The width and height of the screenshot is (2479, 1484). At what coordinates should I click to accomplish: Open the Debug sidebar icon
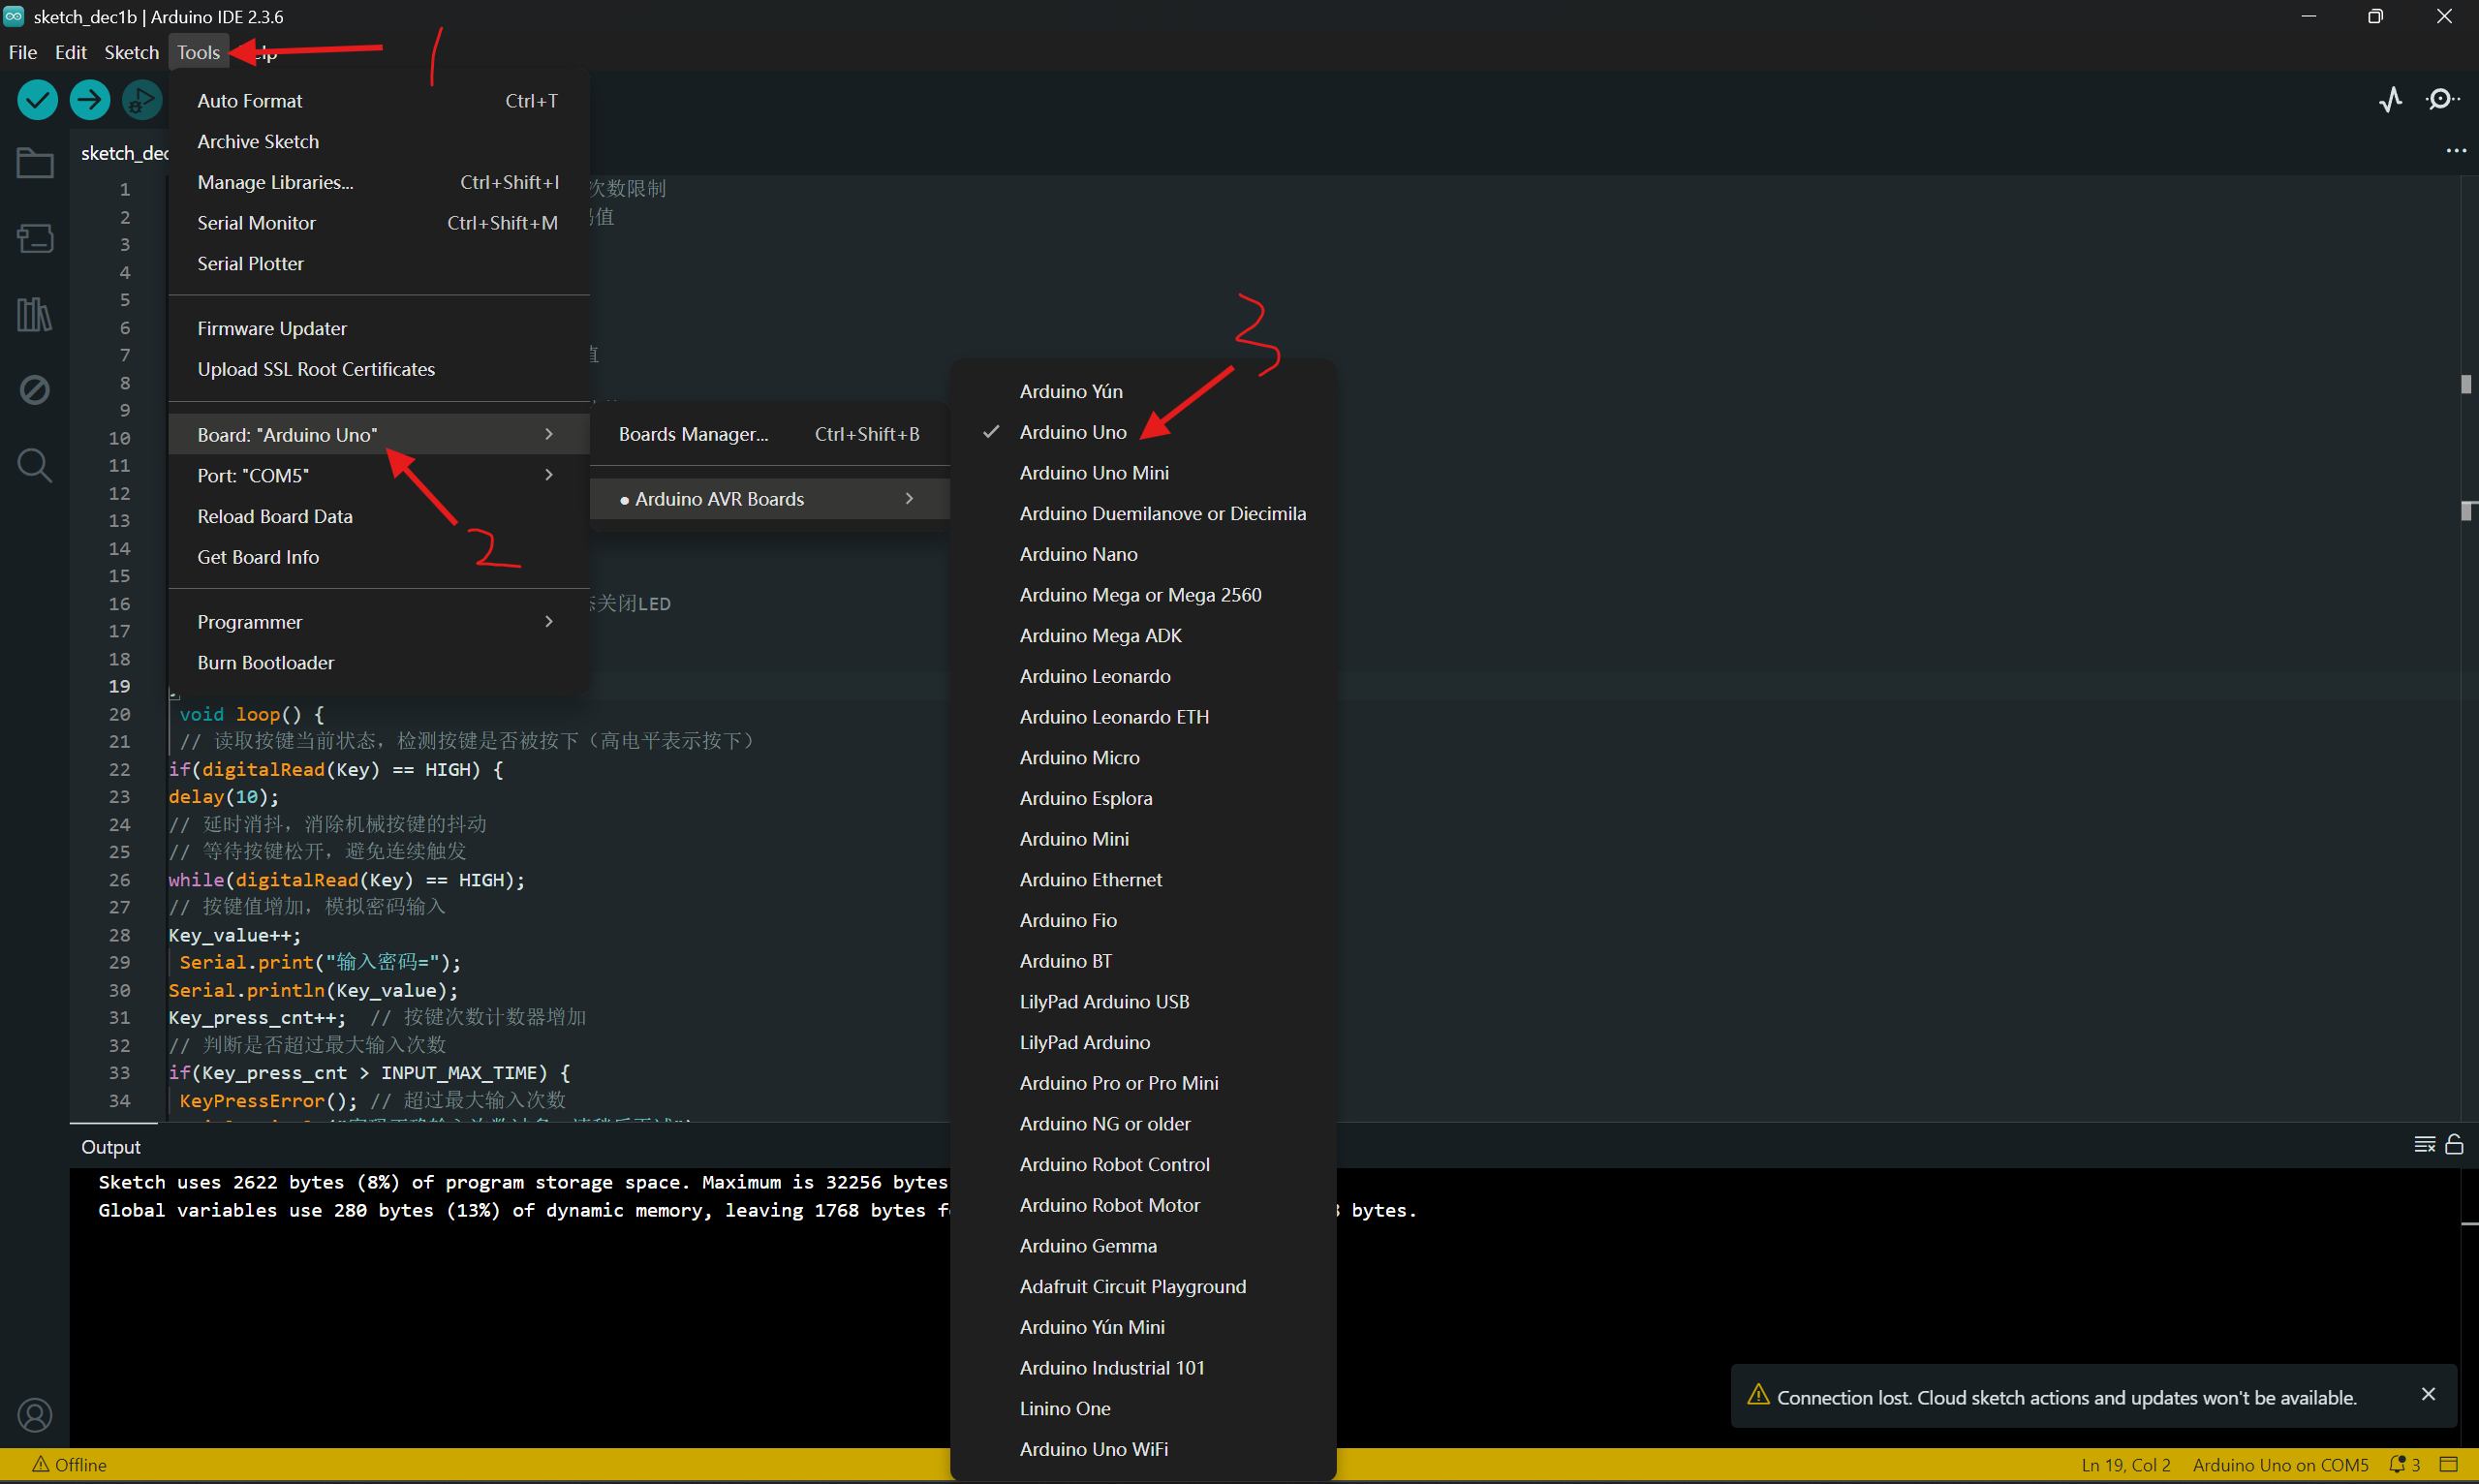[35, 389]
